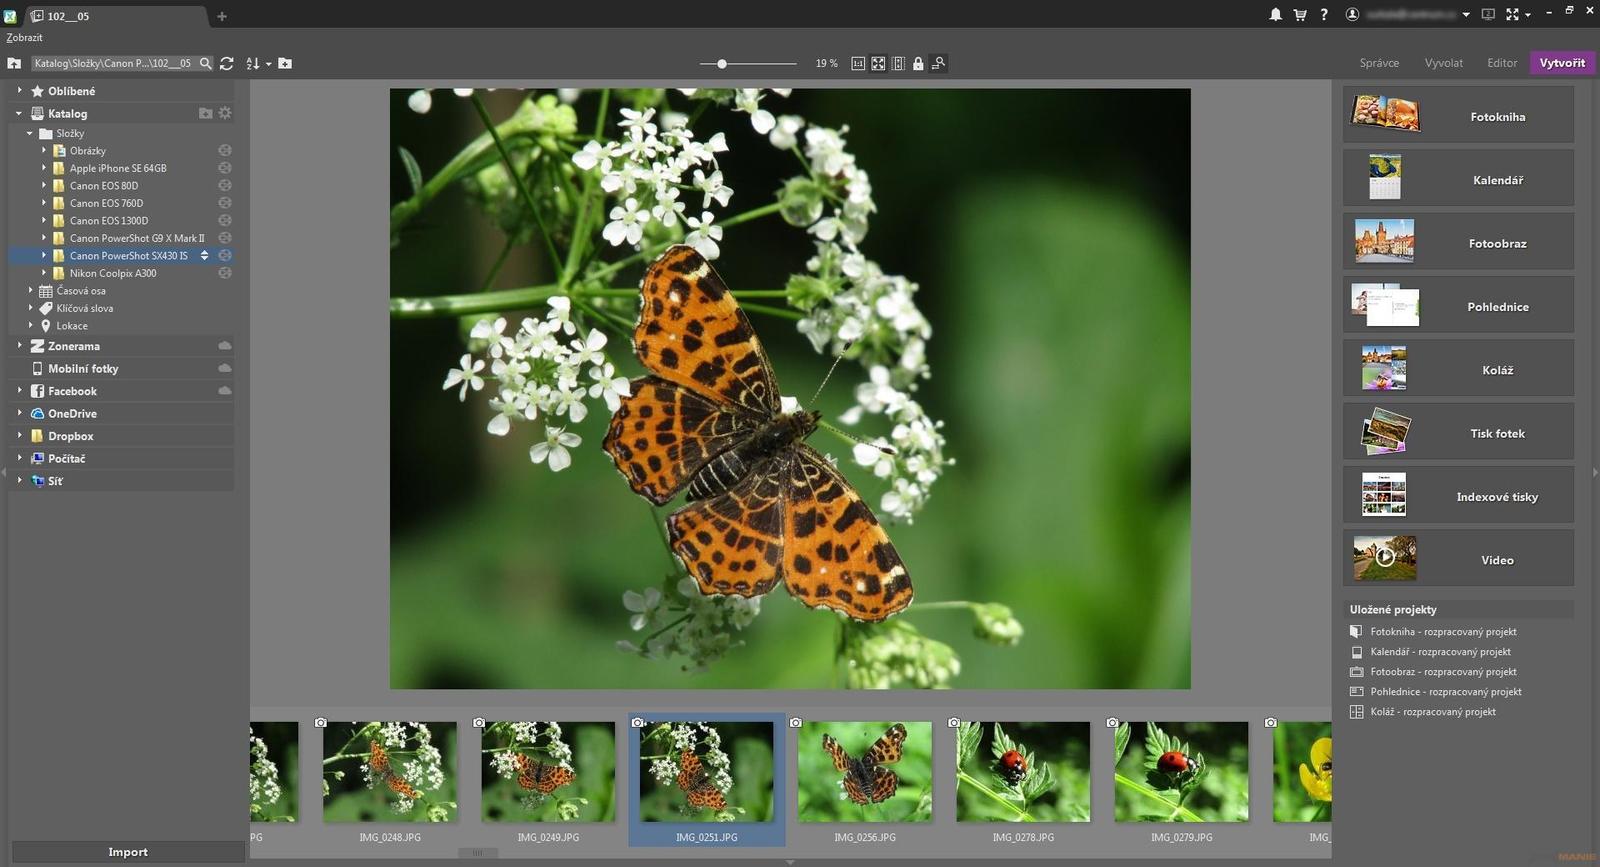The image size is (1600, 867).
Task: Switch to the Vyvolat module
Action: (x=1444, y=63)
